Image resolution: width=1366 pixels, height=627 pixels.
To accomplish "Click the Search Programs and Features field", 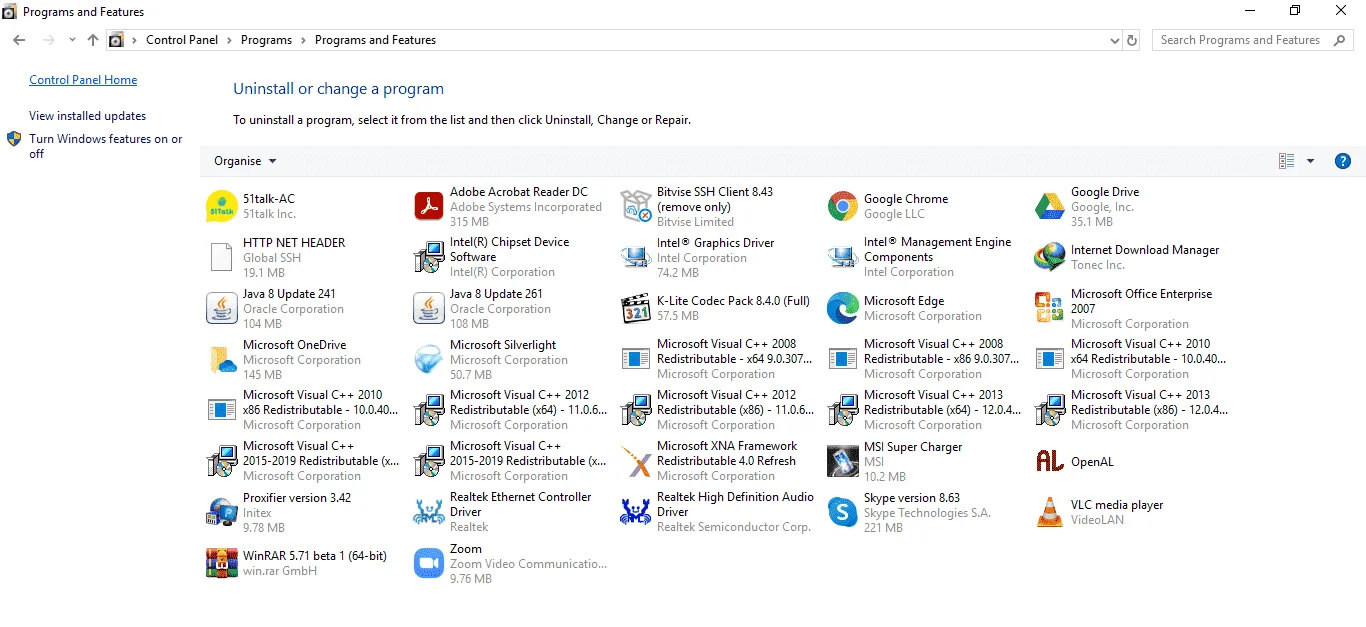I will (x=1253, y=40).
